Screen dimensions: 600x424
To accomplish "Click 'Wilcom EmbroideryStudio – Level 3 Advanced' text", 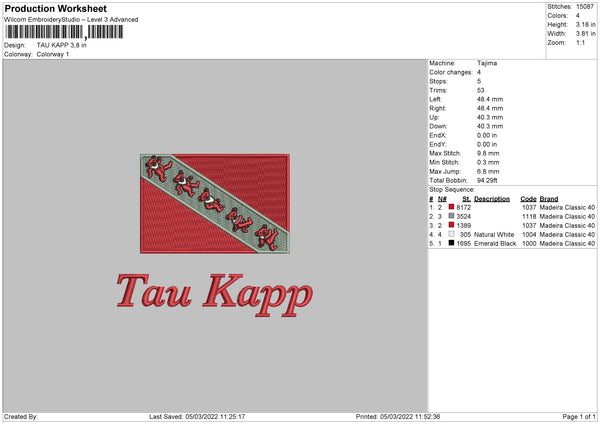I will 71,20.
